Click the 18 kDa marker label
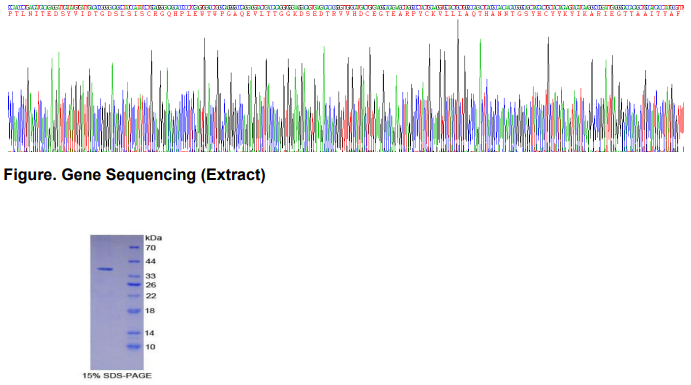The width and height of the screenshot is (691, 385). (150, 311)
